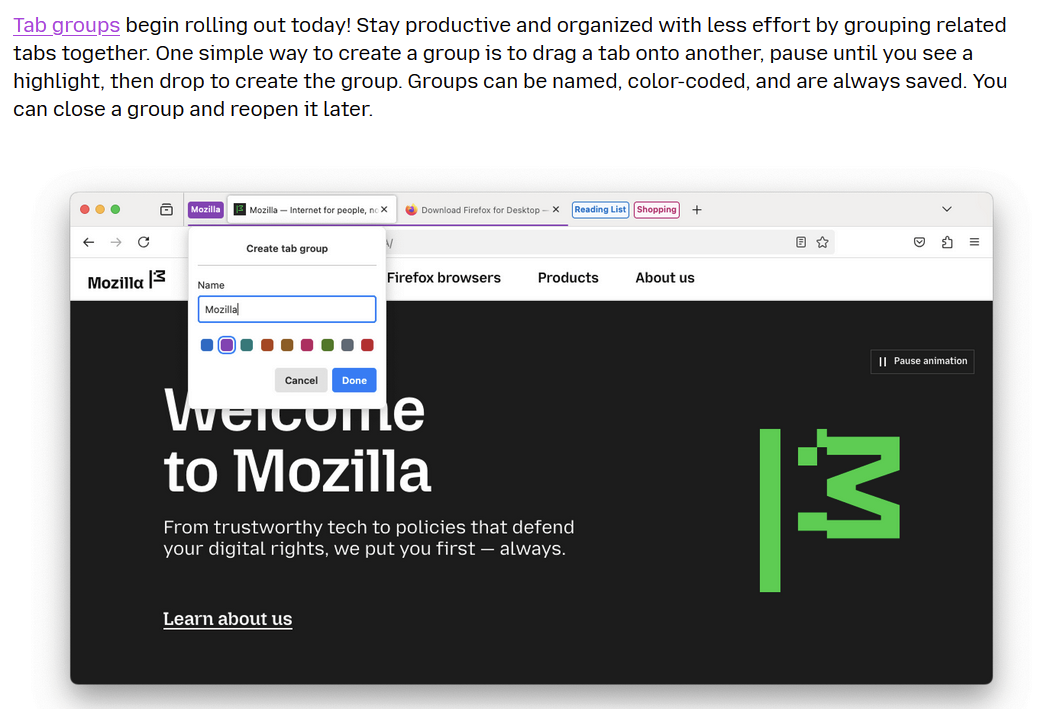The width and height of the screenshot is (1044, 709).
Task: Pause animation on the Mozilla page
Action: tap(922, 361)
